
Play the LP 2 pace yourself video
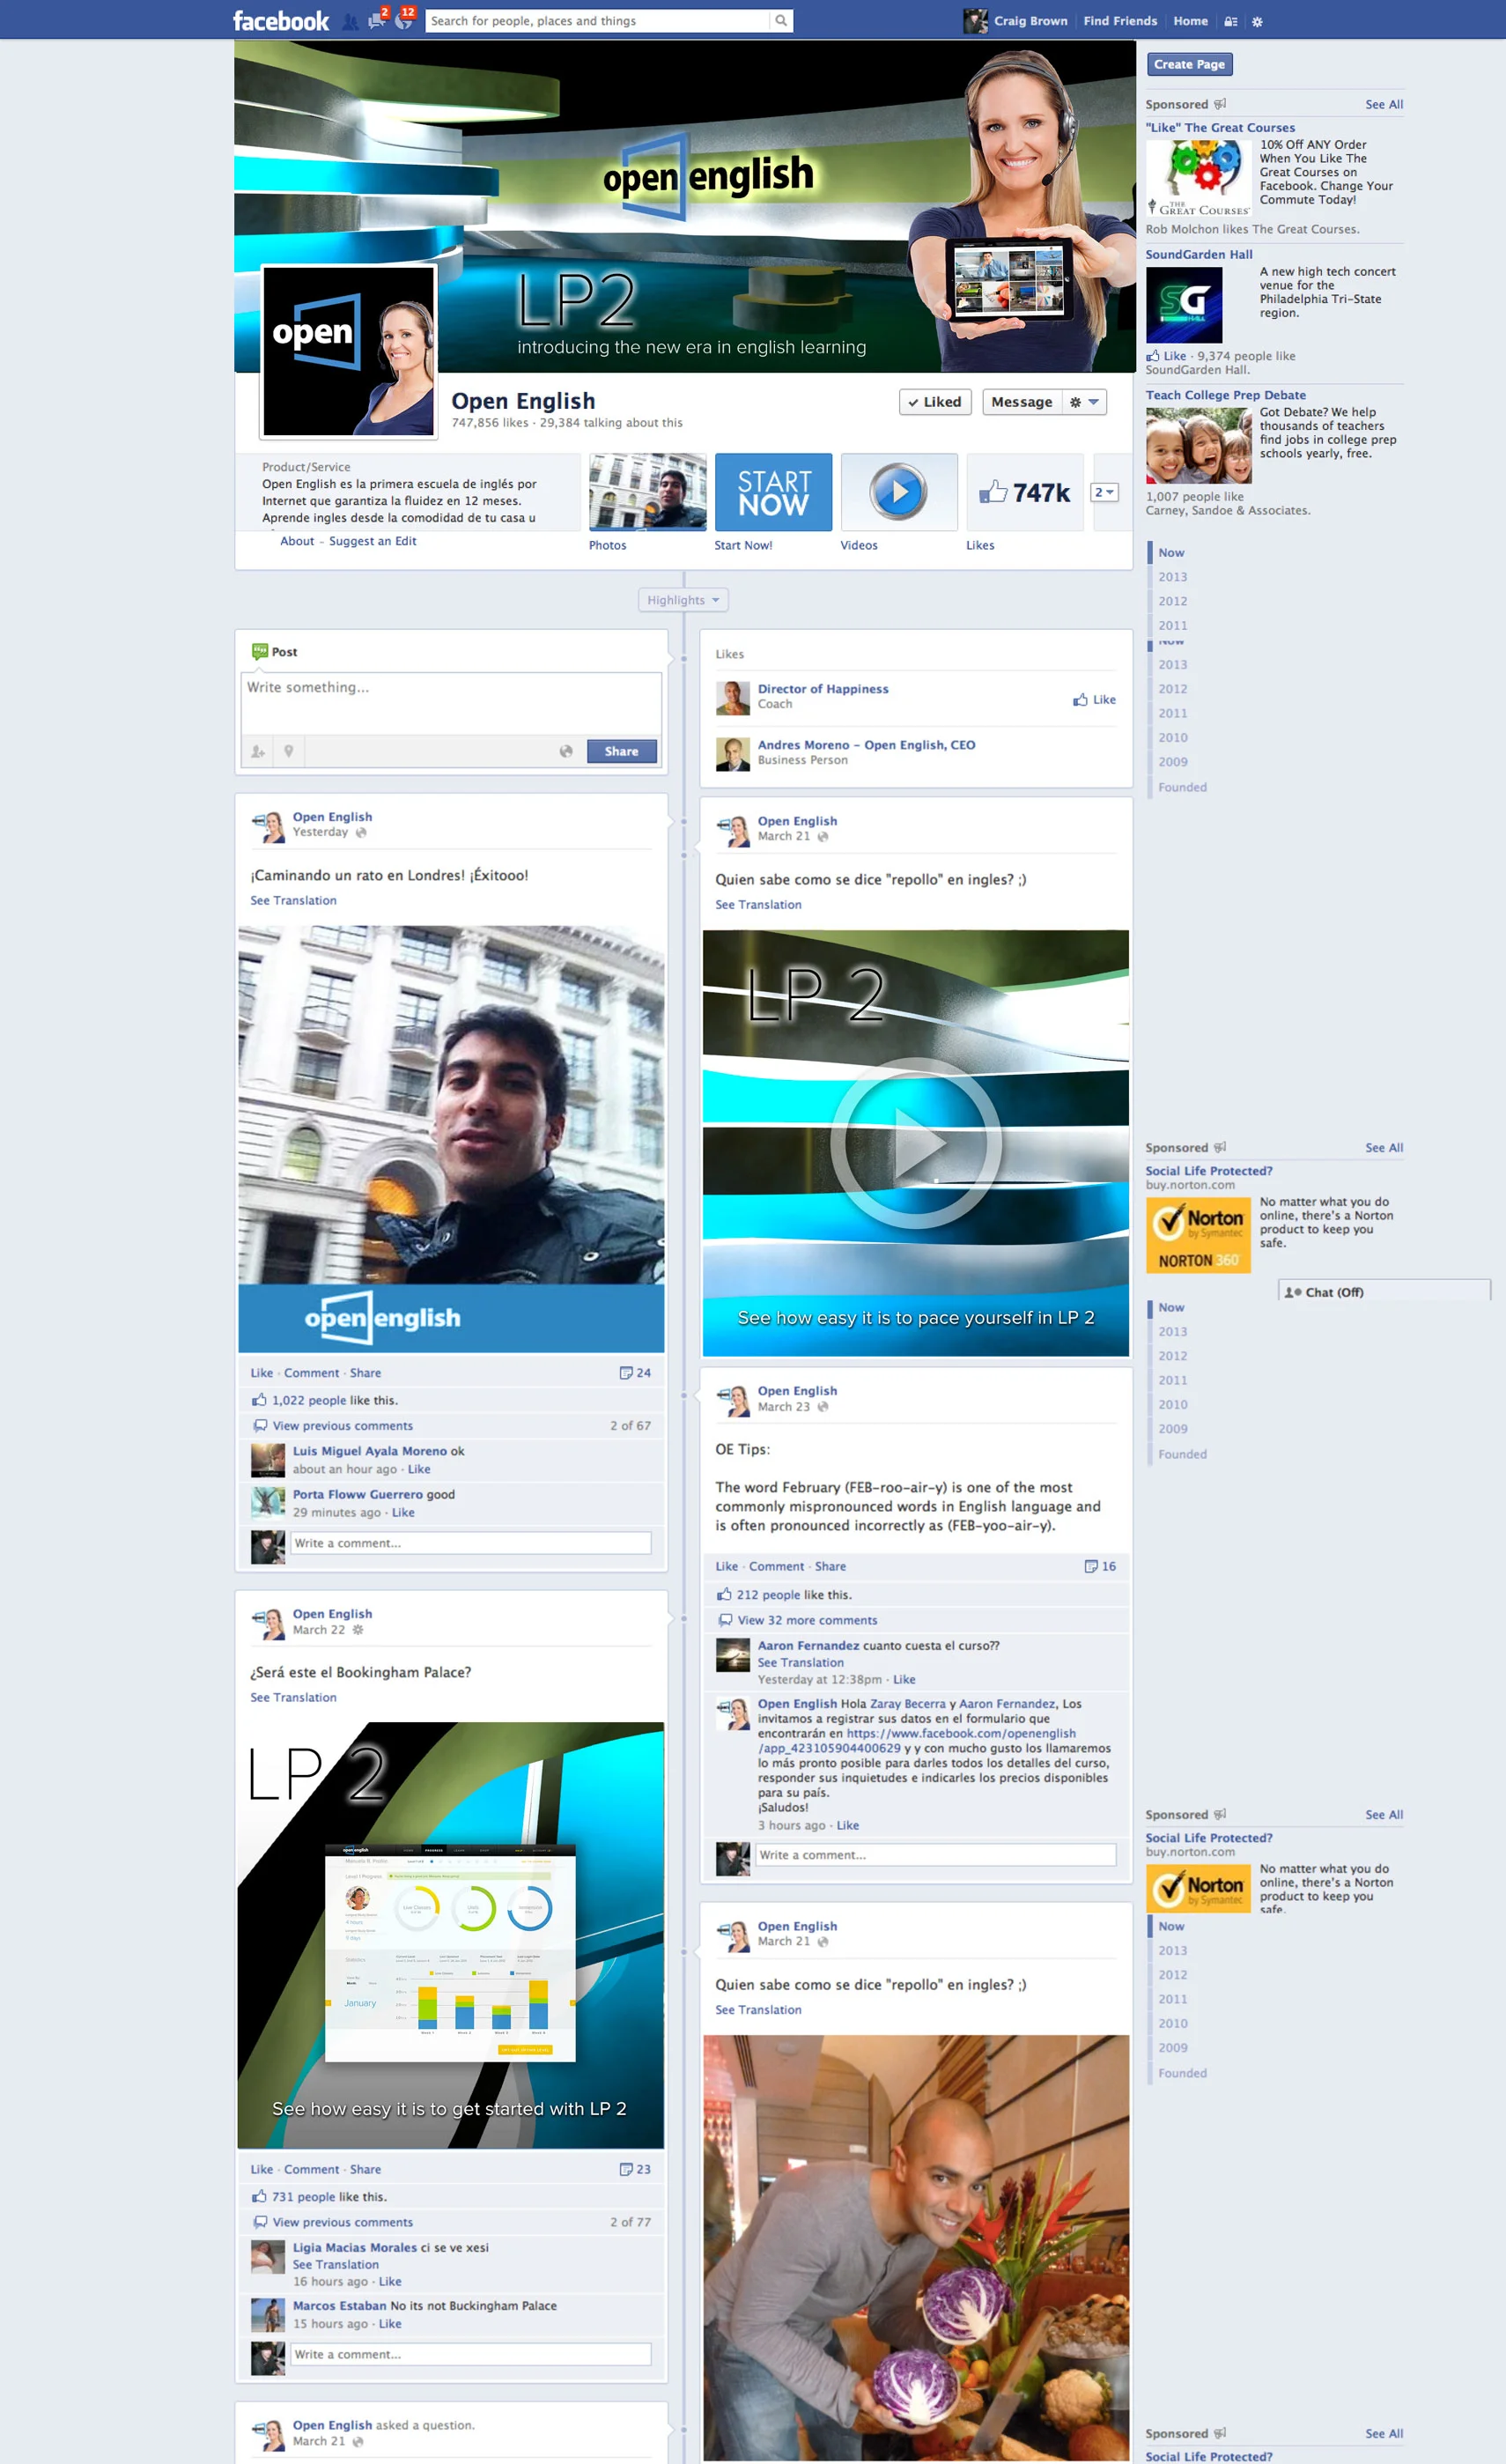point(916,1143)
